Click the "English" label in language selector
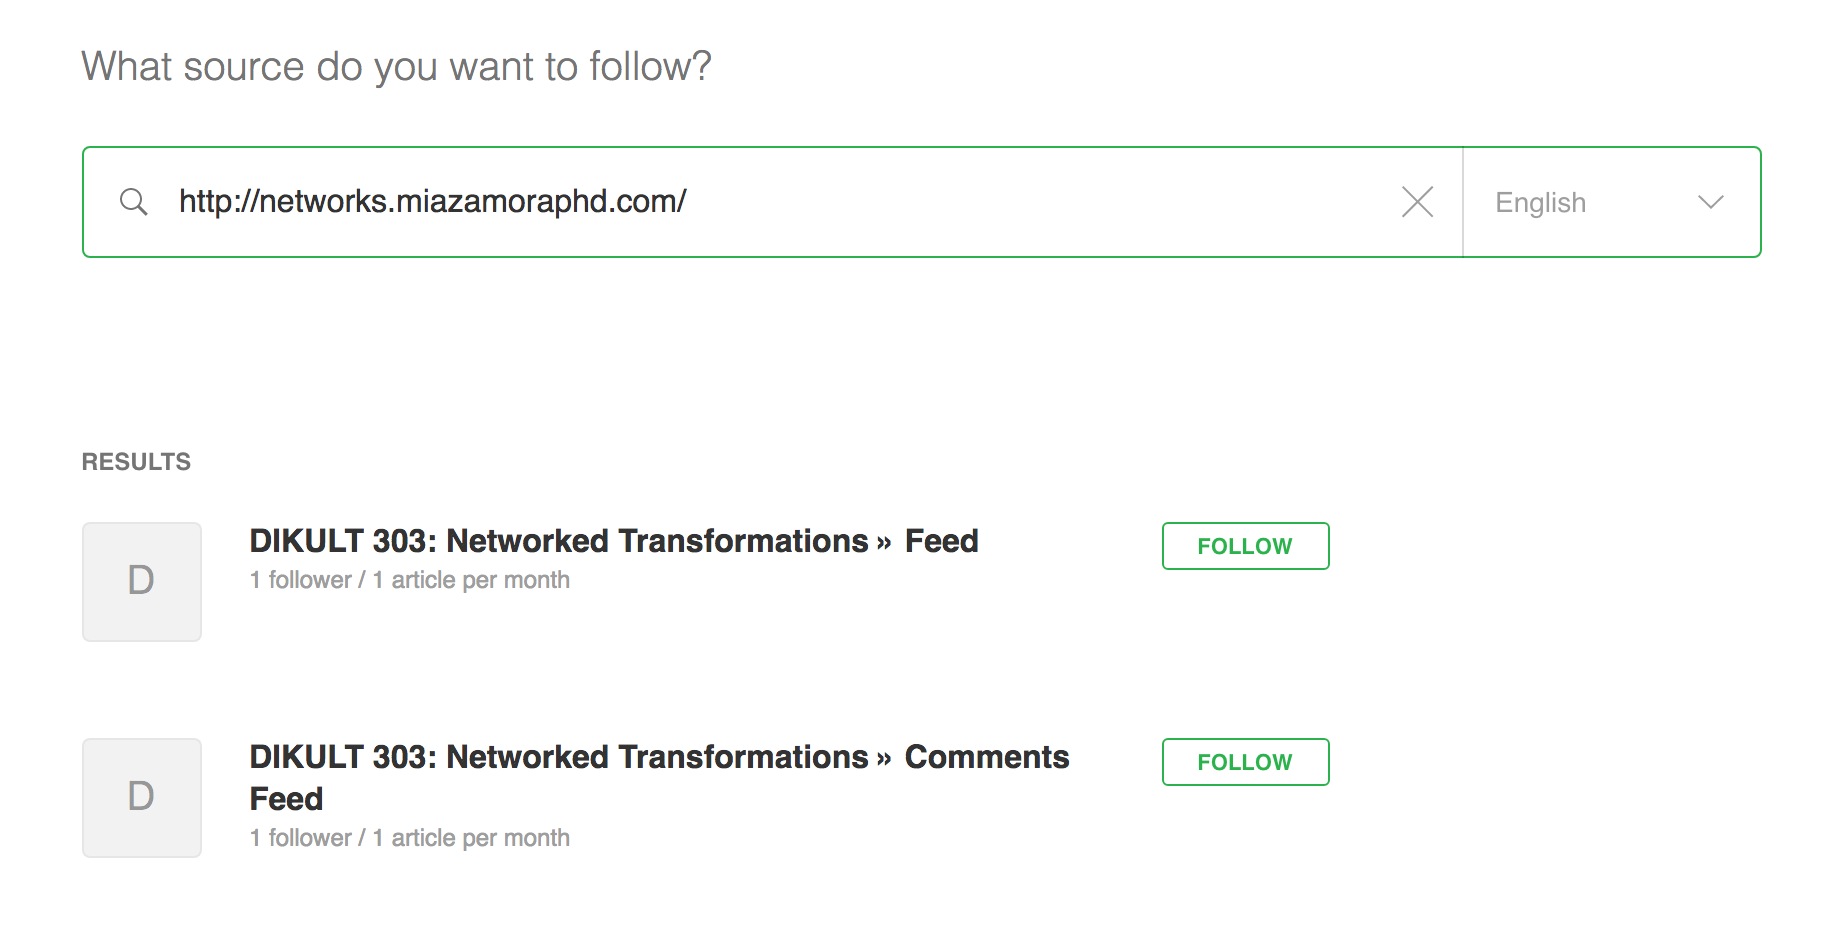The image size is (1832, 946). [1540, 203]
